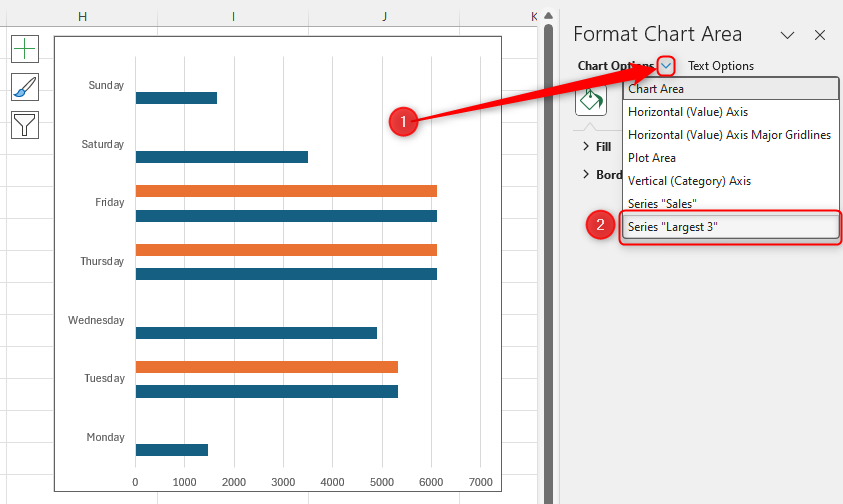Open the Chart Styles paintbrush button

[25, 87]
